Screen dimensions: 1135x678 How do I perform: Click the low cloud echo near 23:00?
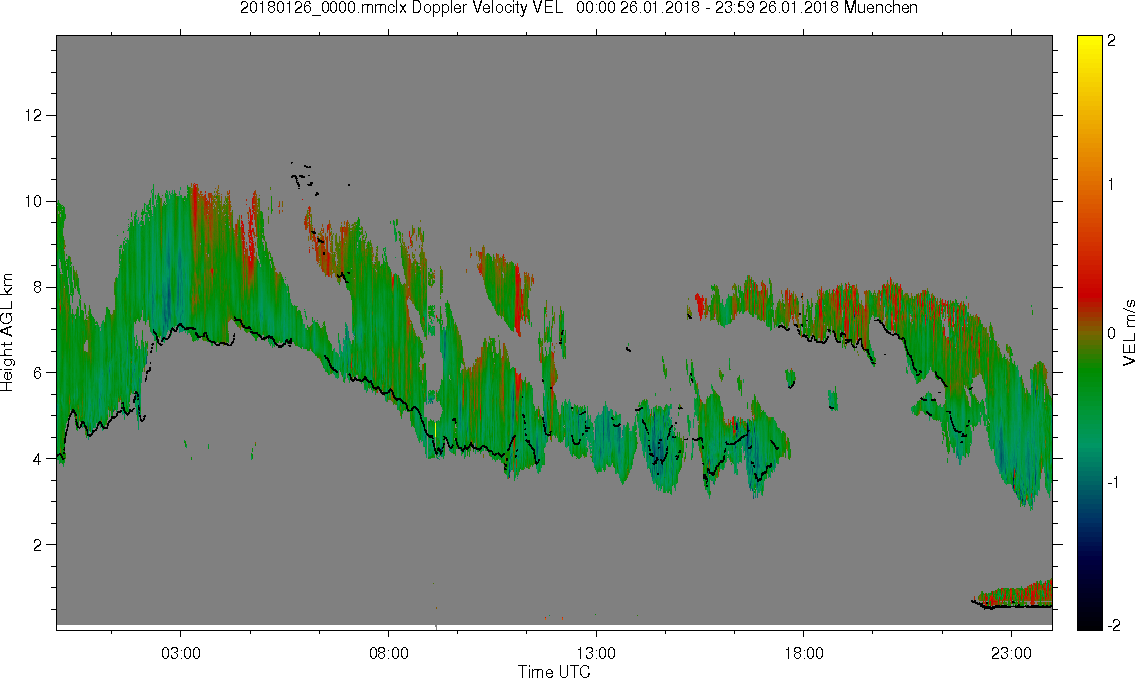click(x=1013, y=596)
